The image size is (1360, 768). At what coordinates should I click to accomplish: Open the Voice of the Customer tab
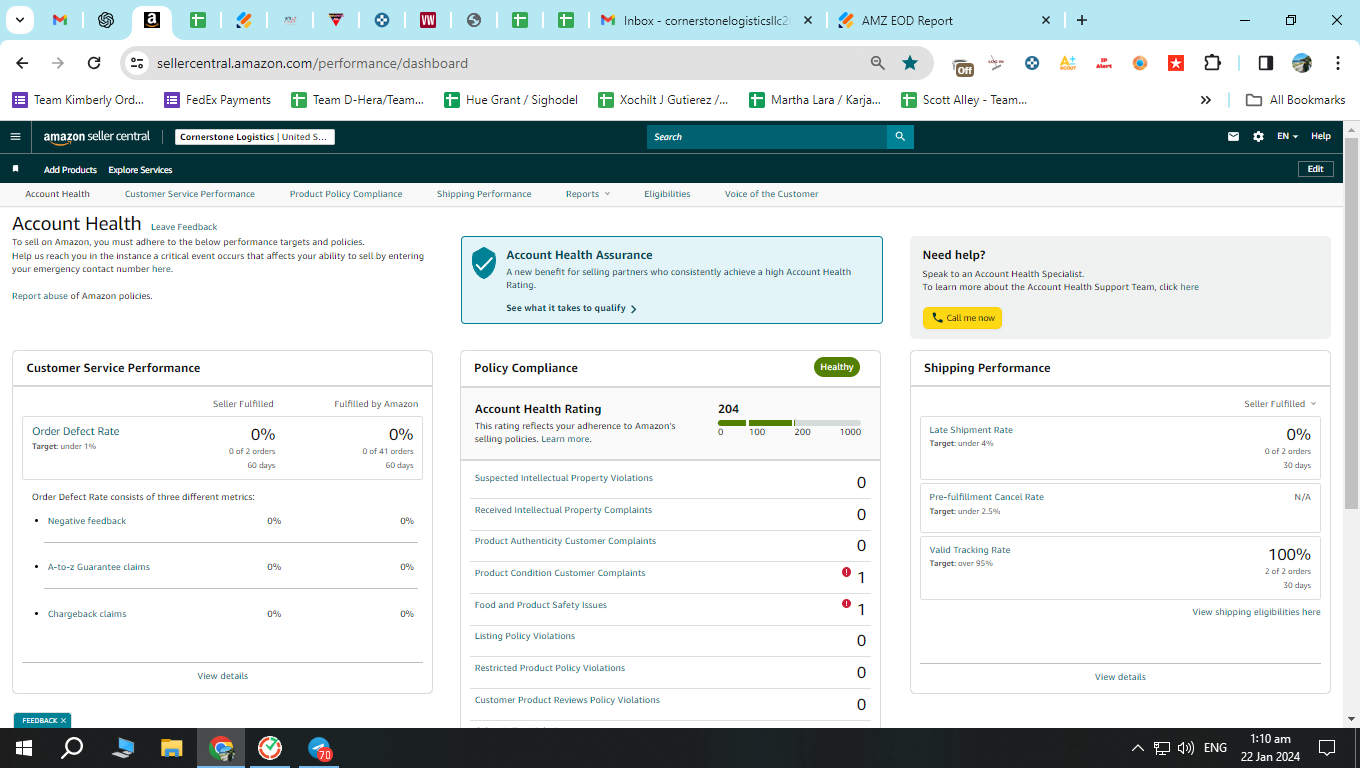[772, 194]
